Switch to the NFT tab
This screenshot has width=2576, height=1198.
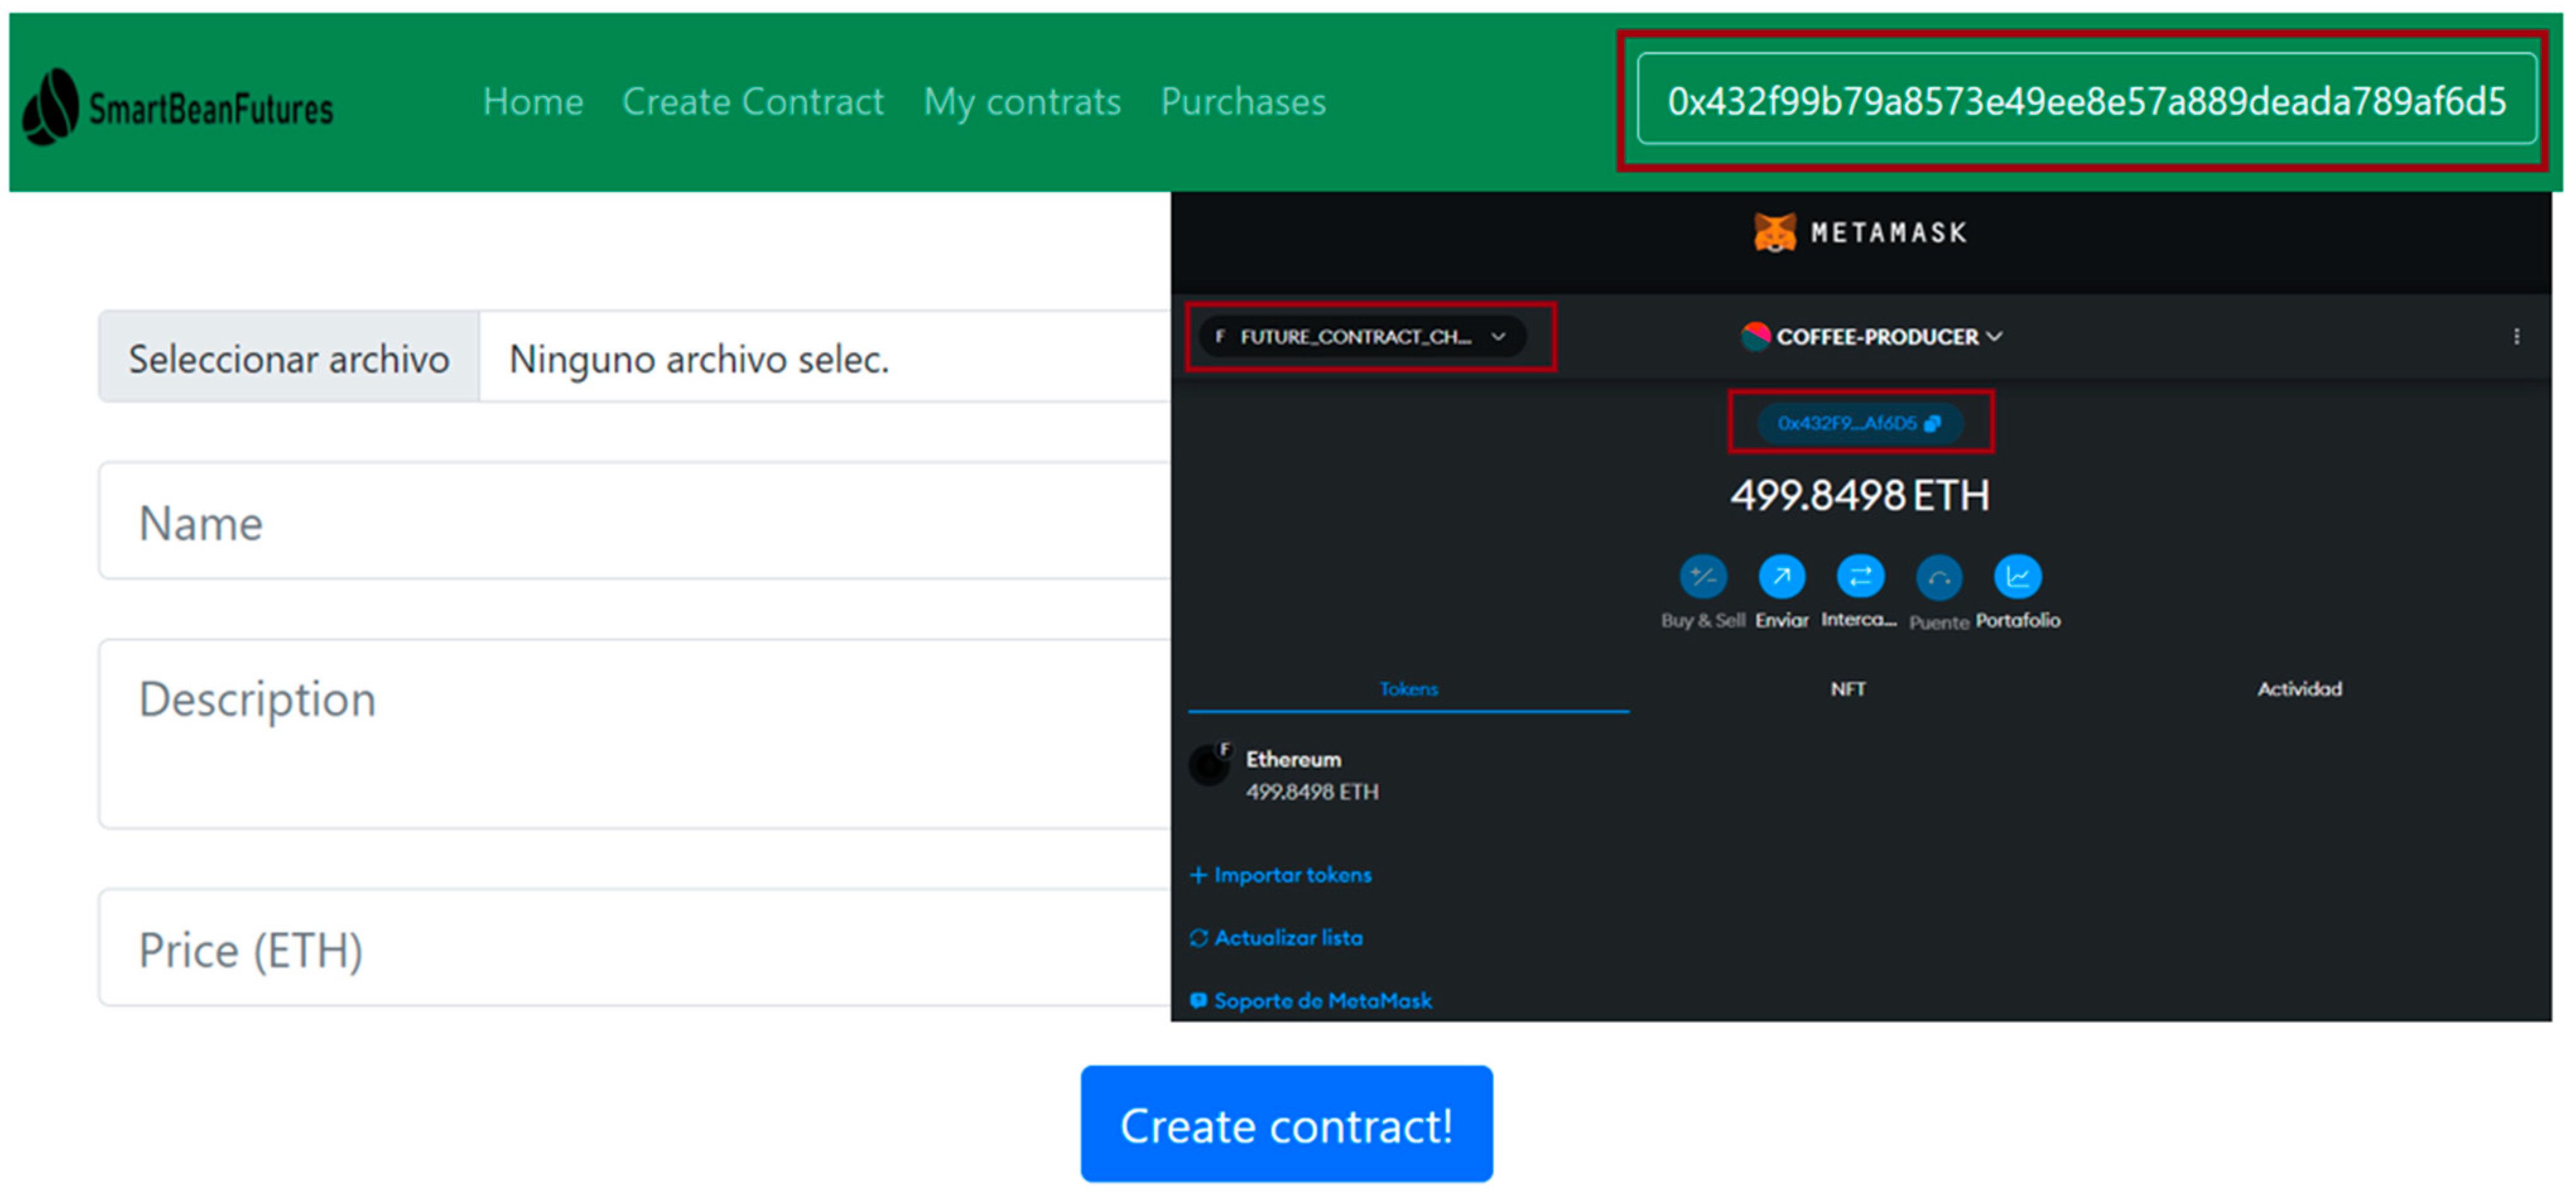pyautogui.click(x=1847, y=689)
